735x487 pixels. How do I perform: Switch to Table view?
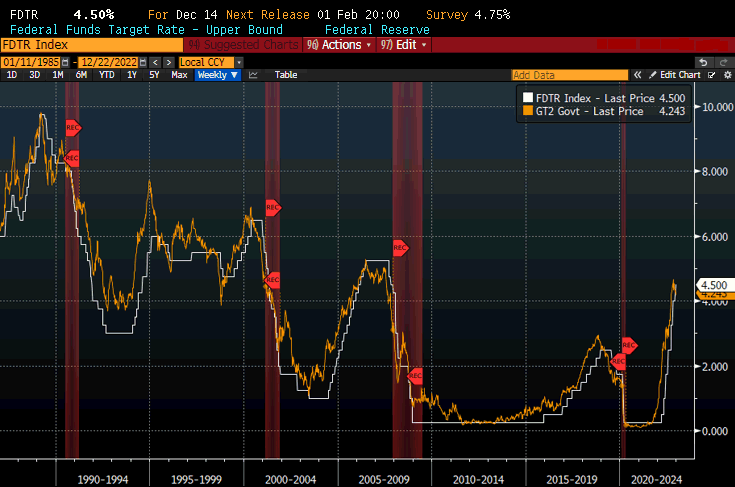pyautogui.click(x=286, y=75)
